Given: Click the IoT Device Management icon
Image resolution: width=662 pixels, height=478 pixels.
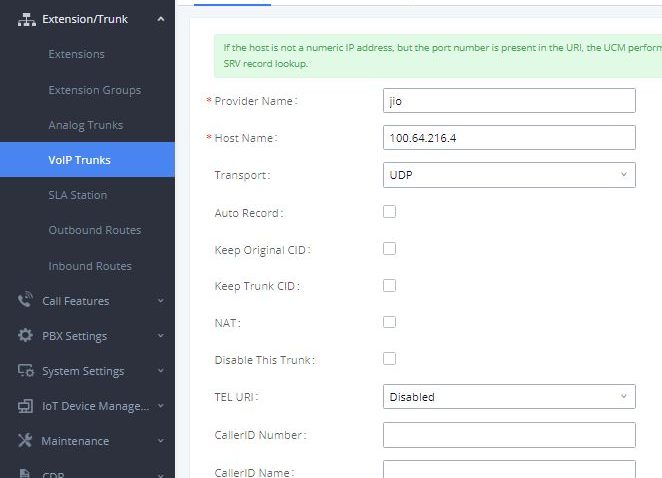Looking at the screenshot, I should point(26,406).
